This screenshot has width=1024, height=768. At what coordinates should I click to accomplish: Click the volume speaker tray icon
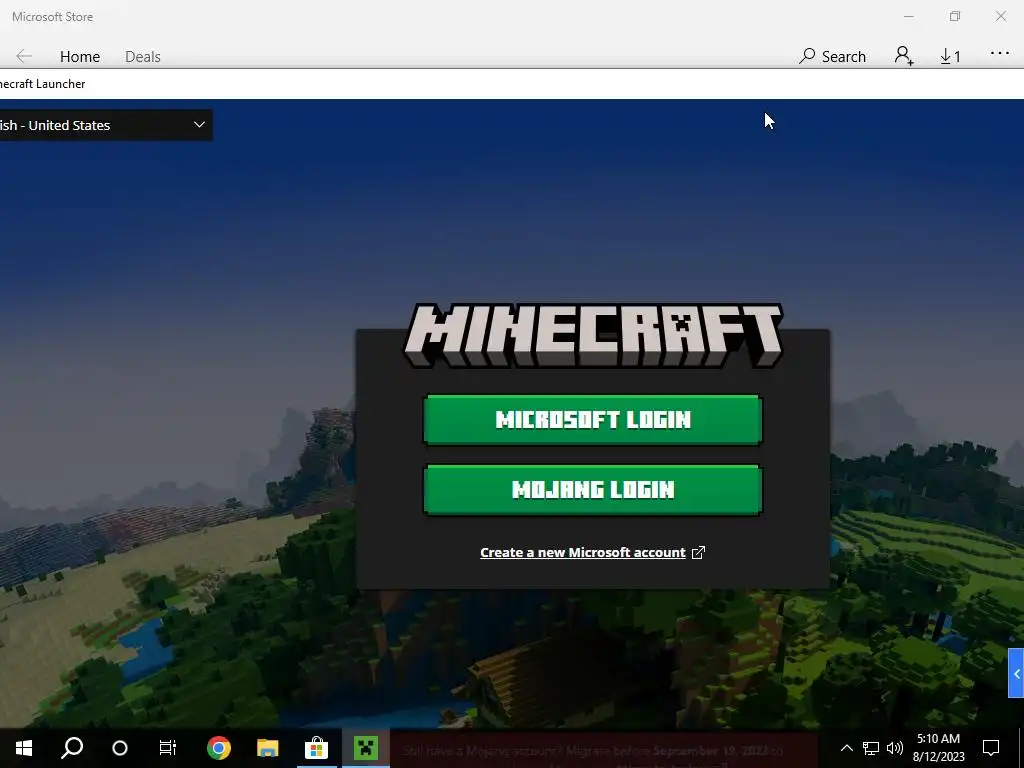pyautogui.click(x=895, y=748)
